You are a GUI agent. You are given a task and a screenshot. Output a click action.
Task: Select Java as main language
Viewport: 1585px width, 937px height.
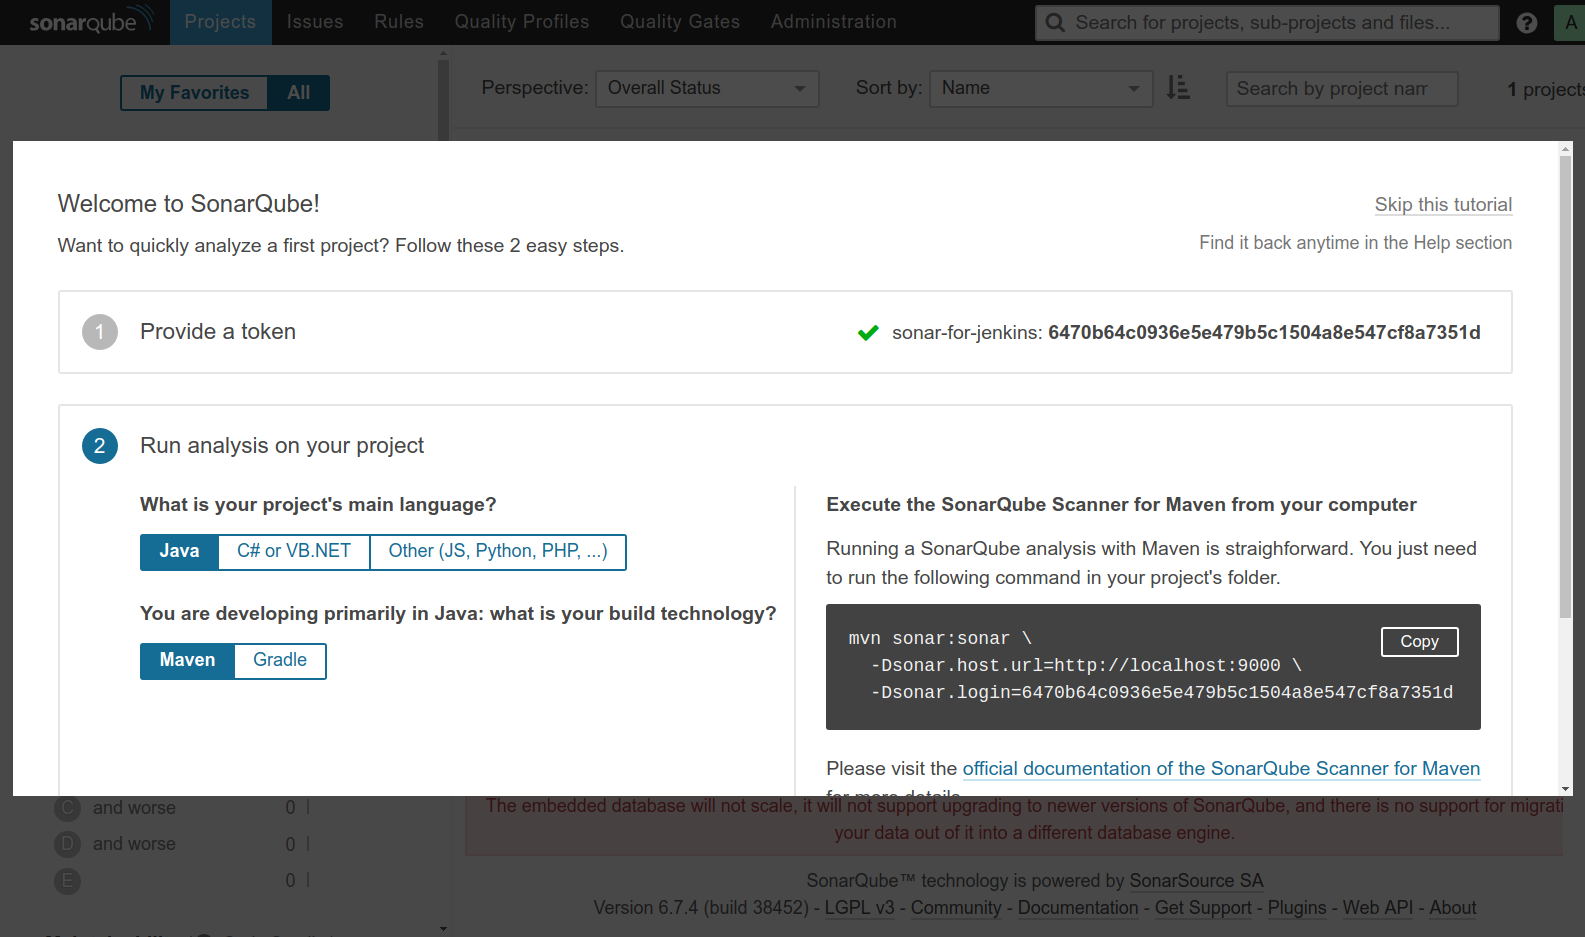(x=179, y=551)
